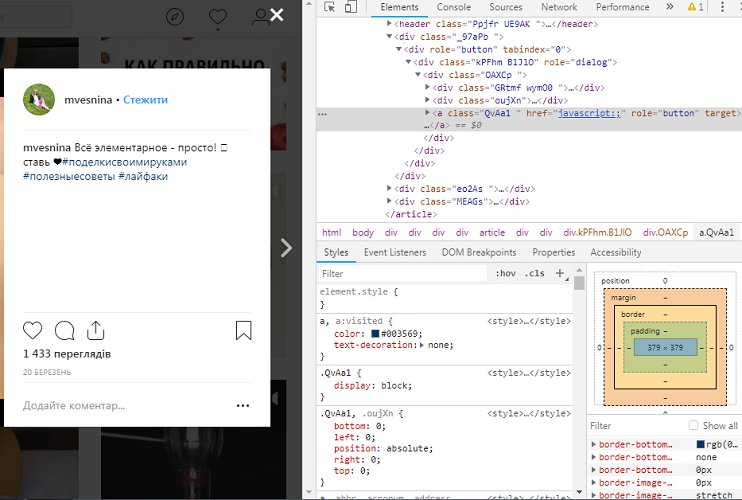The width and height of the screenshot is (742, 500).
Task: Open the profile person icon
Action: [x=260, y=17]
